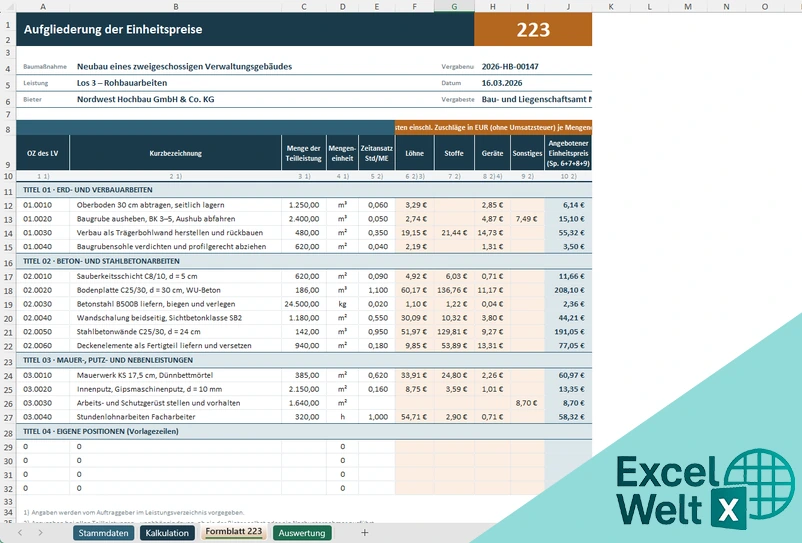The height and width of the screenshot is (543, 802).
Task: Select 'TITEL 04 - EIGENE POSITIONEN' row
Action: pos(304,432)
